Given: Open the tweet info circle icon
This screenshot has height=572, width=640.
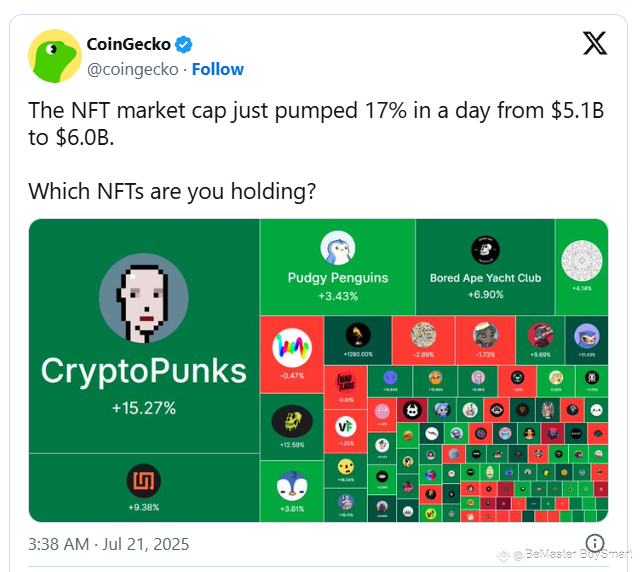Looking at the screenshot, I should (595, 543).
